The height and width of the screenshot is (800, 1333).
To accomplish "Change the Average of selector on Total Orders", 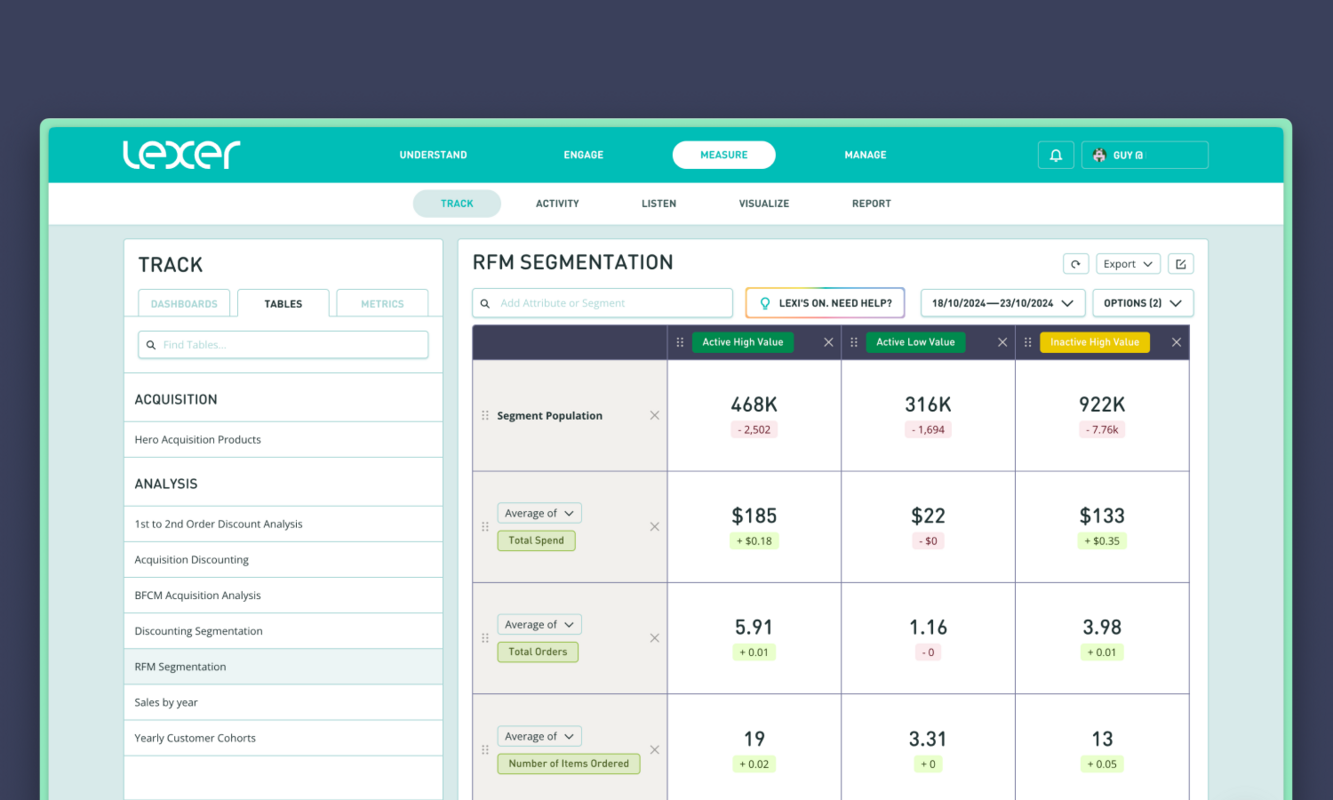I will (539, 623).
